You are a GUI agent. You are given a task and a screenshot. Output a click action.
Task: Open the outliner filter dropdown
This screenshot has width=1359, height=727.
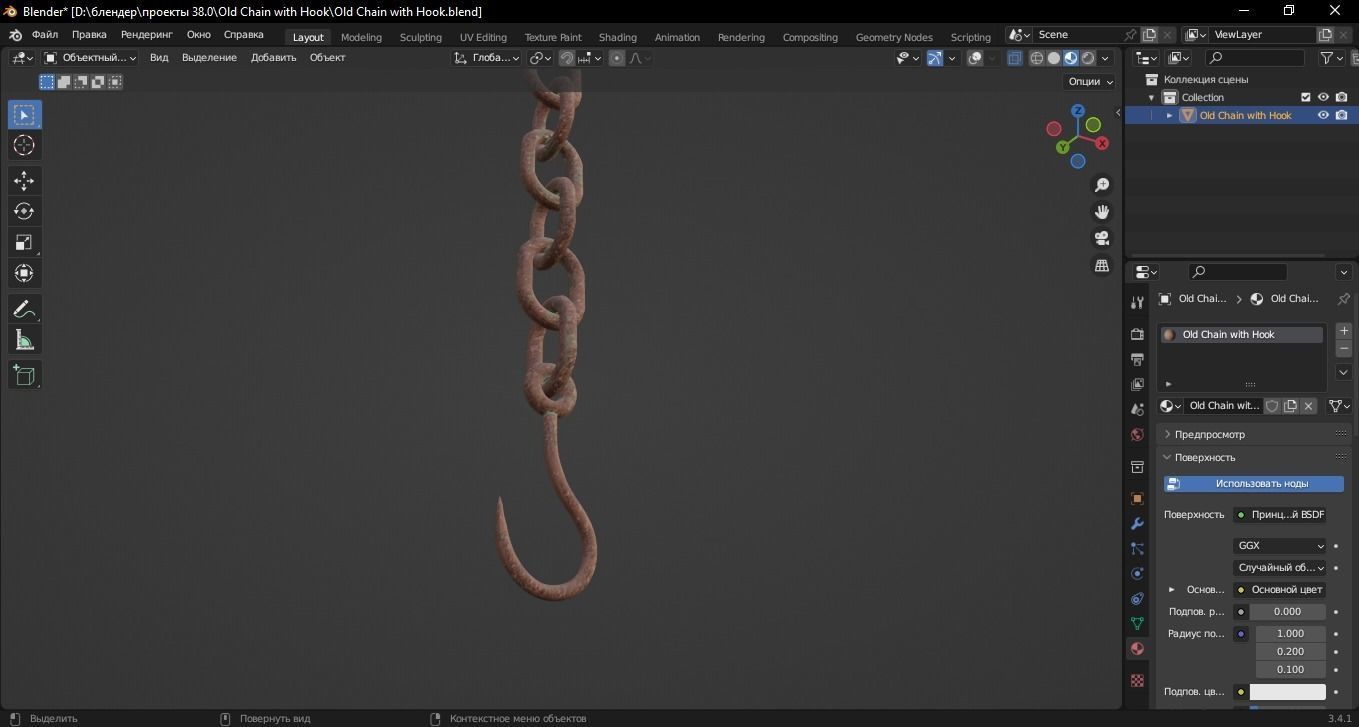pyautogui.click(x=1332, y=58)
